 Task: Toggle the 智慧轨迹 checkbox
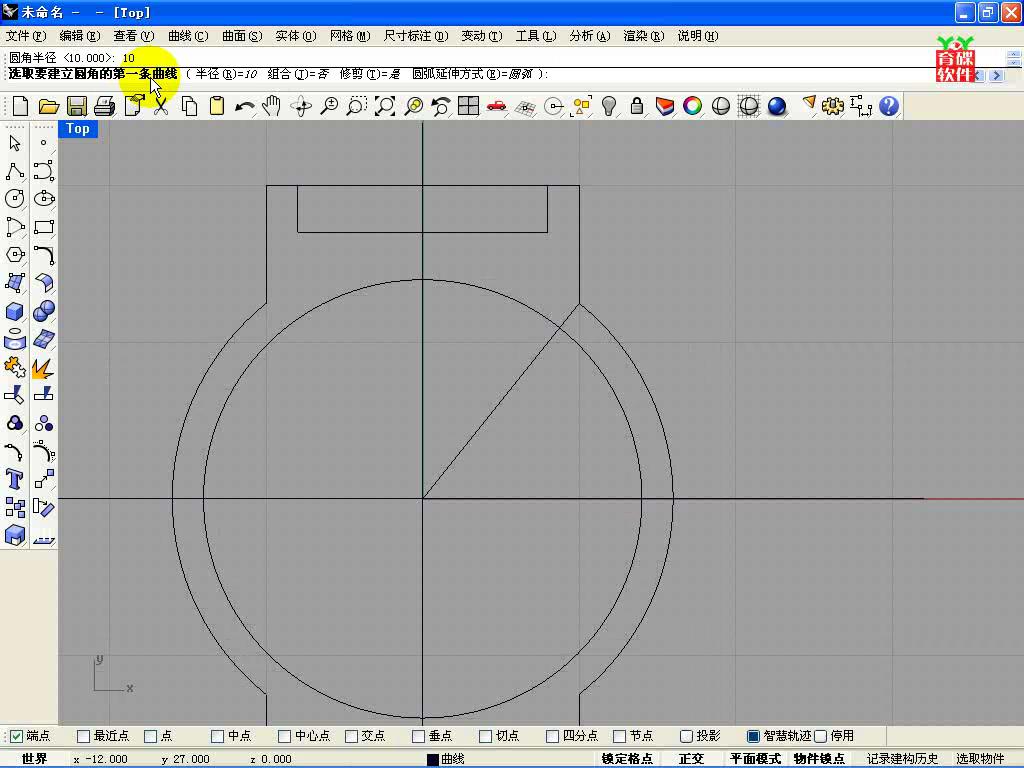click(753, 736)
